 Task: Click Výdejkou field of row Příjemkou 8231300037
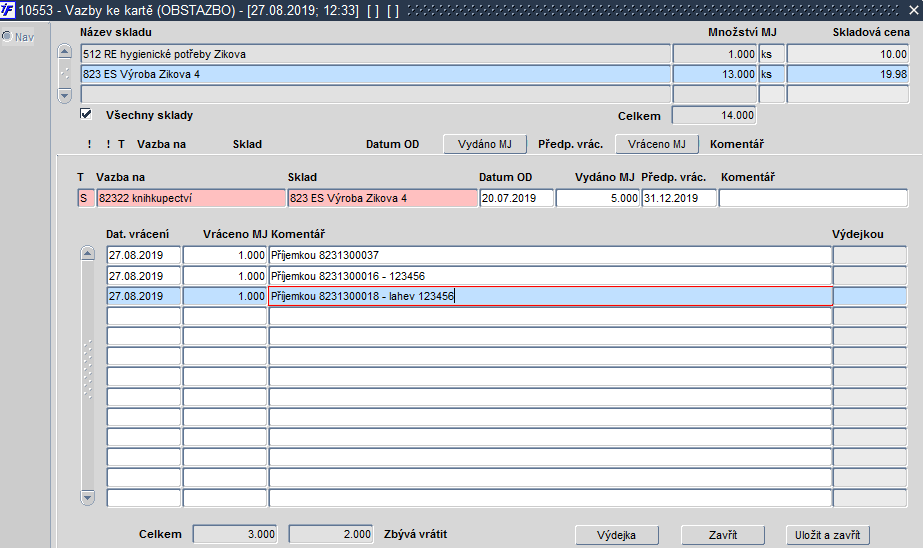tap(870, 255)
